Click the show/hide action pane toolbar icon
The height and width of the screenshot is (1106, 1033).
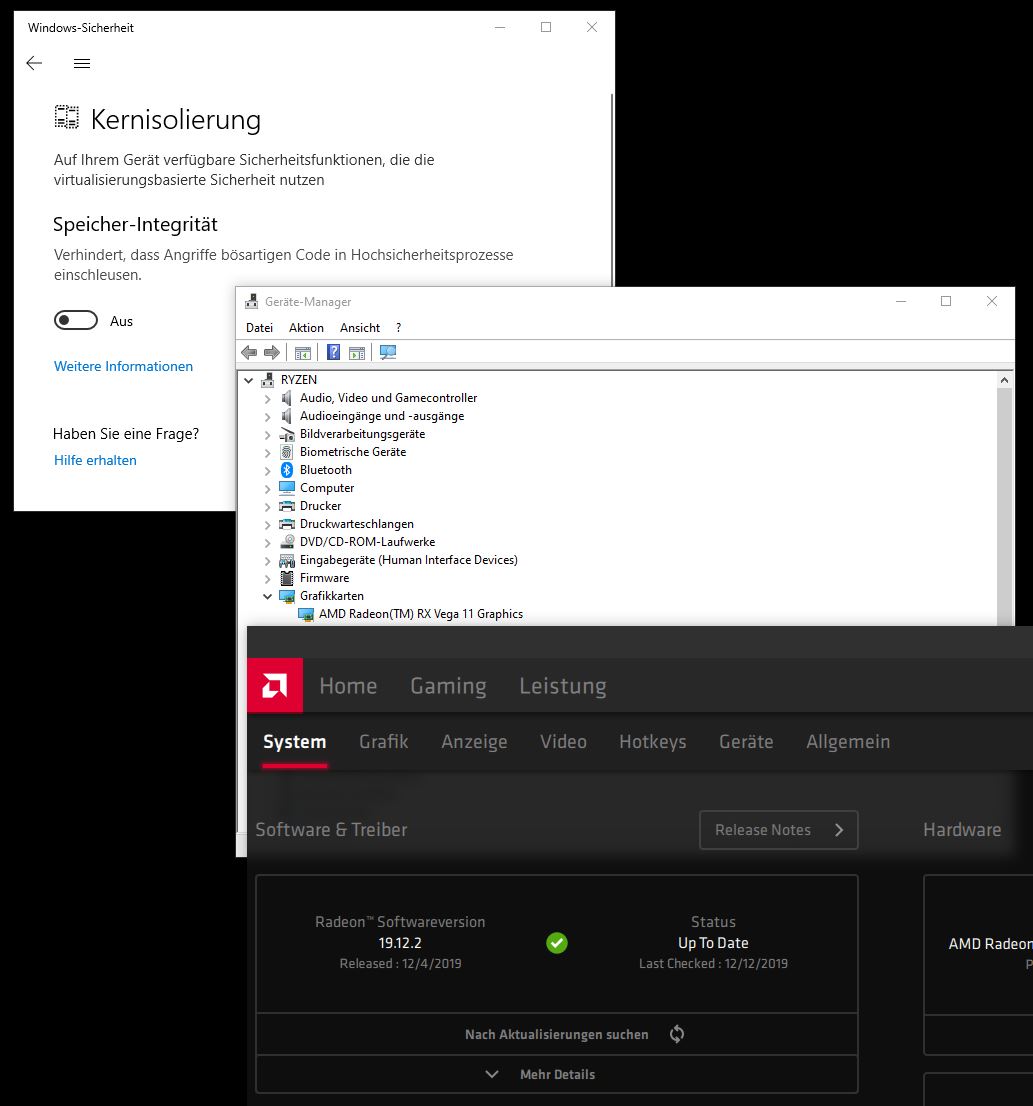(x=357, y=353)
